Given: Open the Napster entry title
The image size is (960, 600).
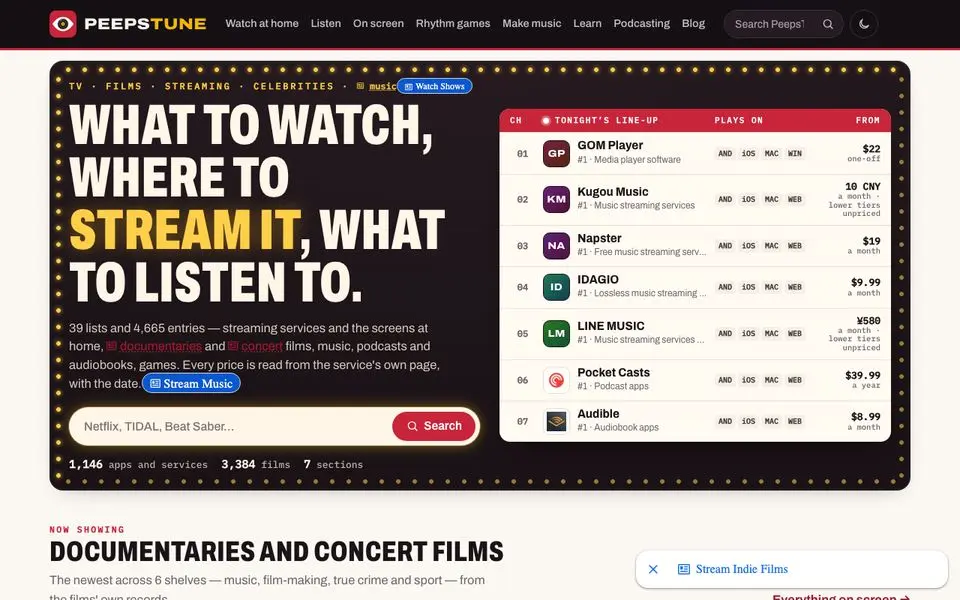Looking at the screenshot, I should (599, 238).
